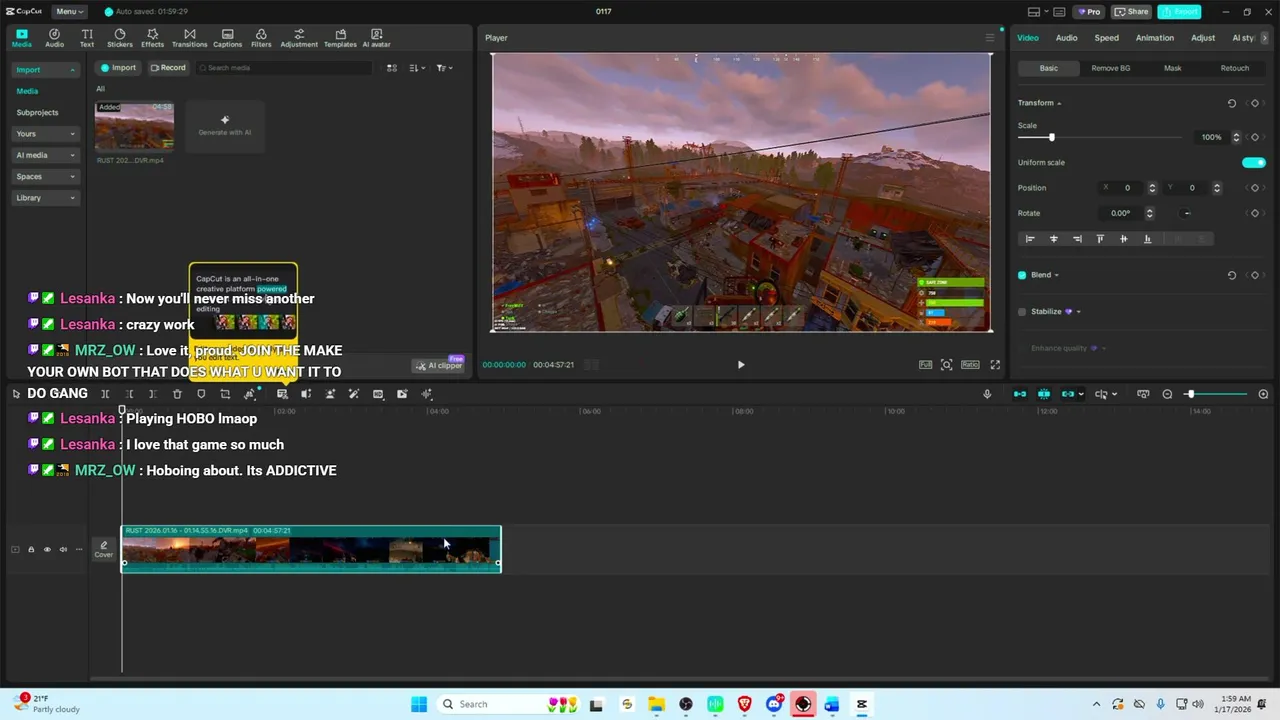
Task: Click the microphone voiceover record icon
Action: (x=987, y=394)
